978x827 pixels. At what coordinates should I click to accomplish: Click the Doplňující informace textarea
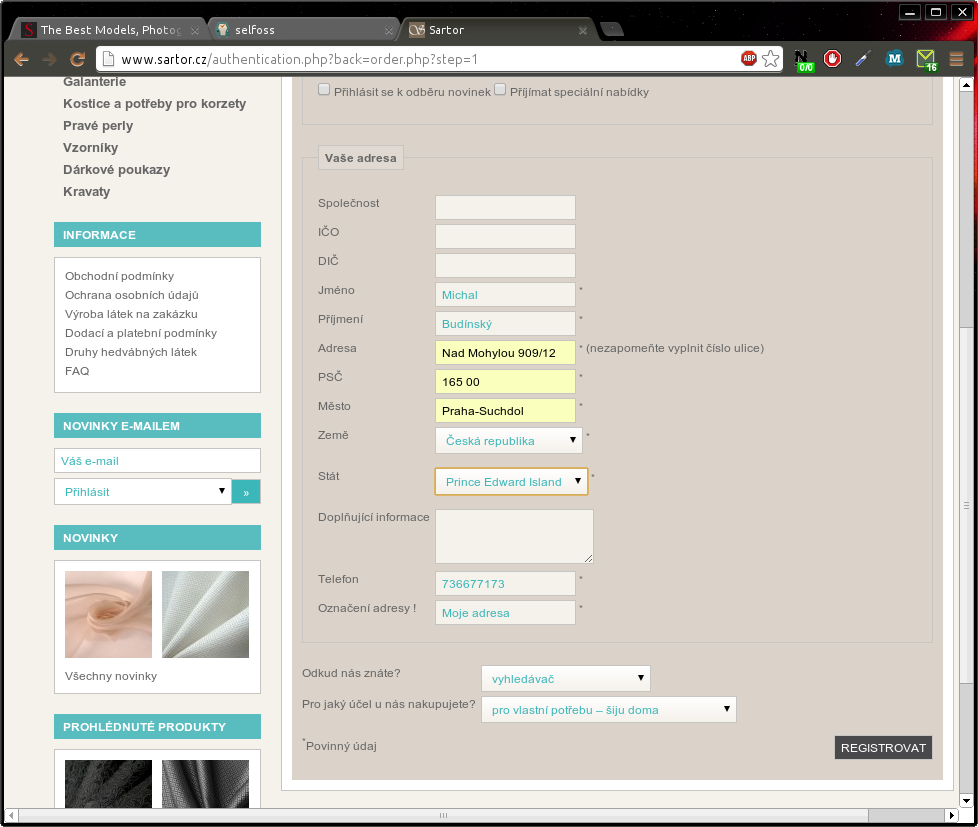click(515, 536)
